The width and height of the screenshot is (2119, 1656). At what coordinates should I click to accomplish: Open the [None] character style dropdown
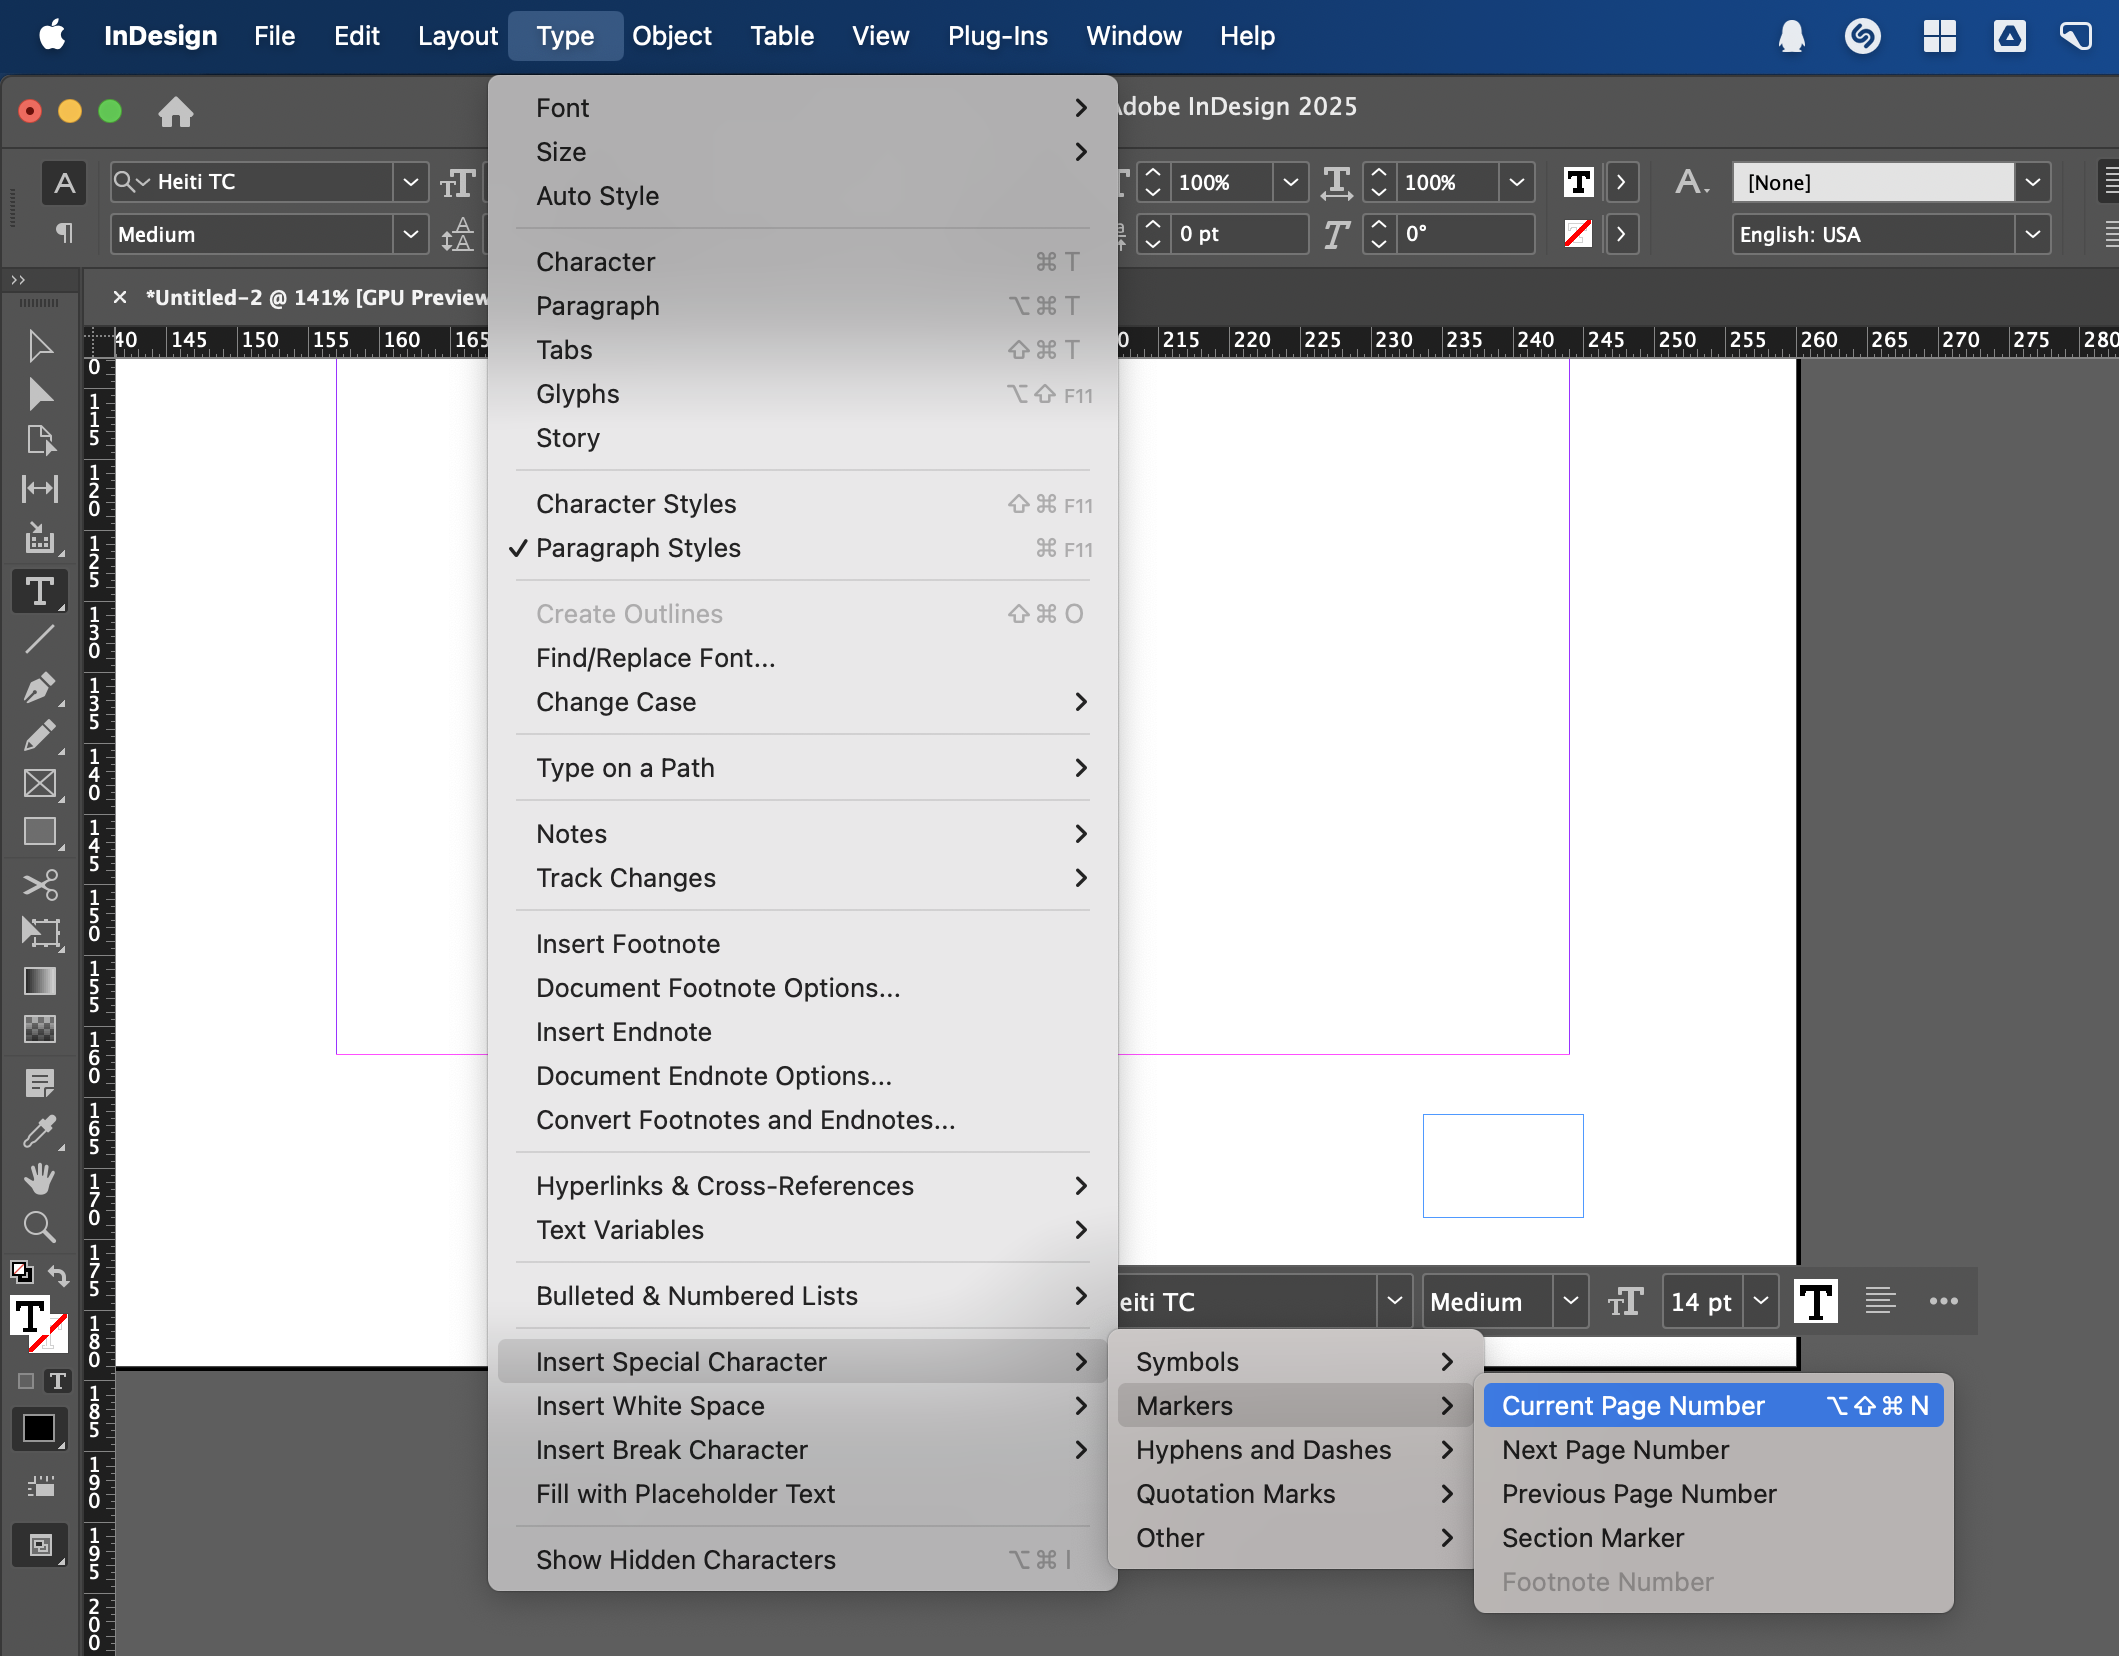point(2032,183)
